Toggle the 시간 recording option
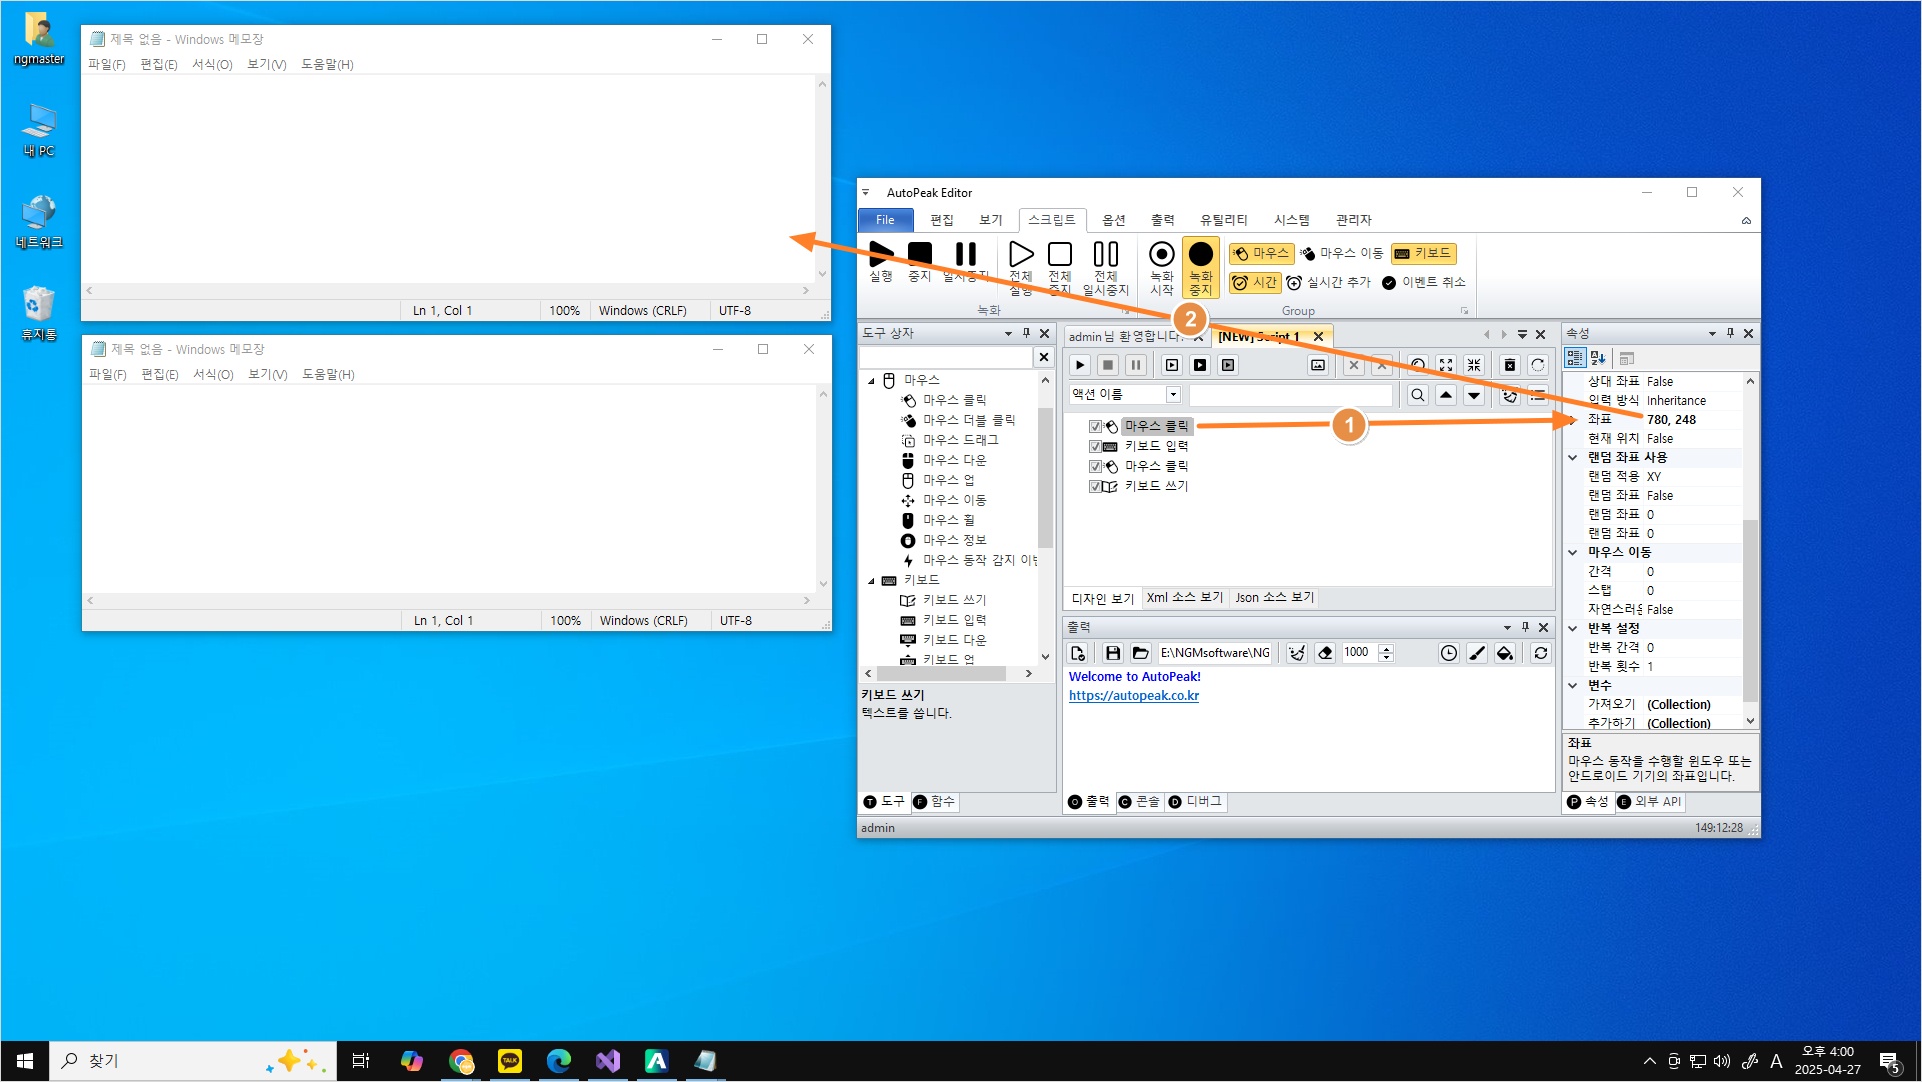Viewport: 1922px width, 1082px height. point(1255,283)
